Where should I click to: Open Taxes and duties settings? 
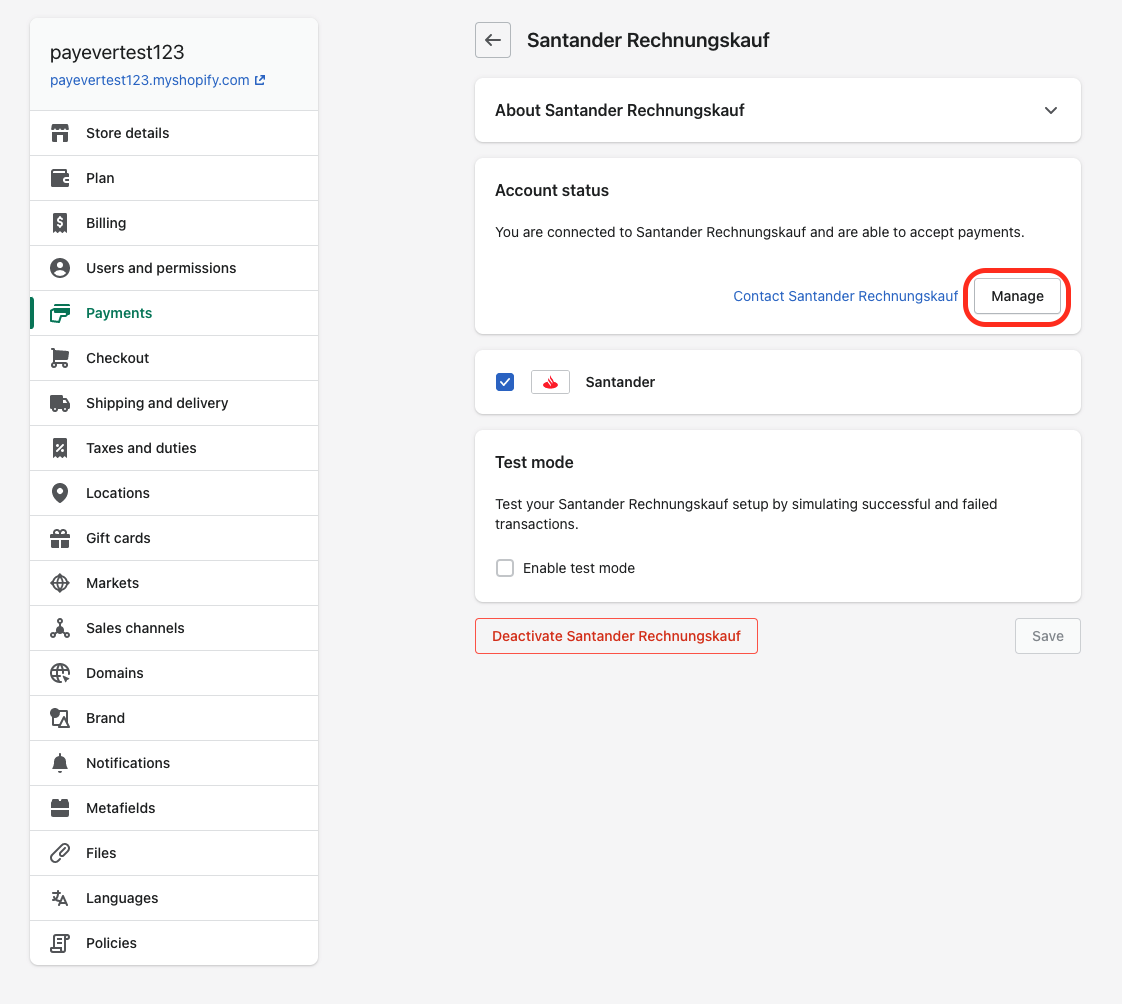click(174, 448)
